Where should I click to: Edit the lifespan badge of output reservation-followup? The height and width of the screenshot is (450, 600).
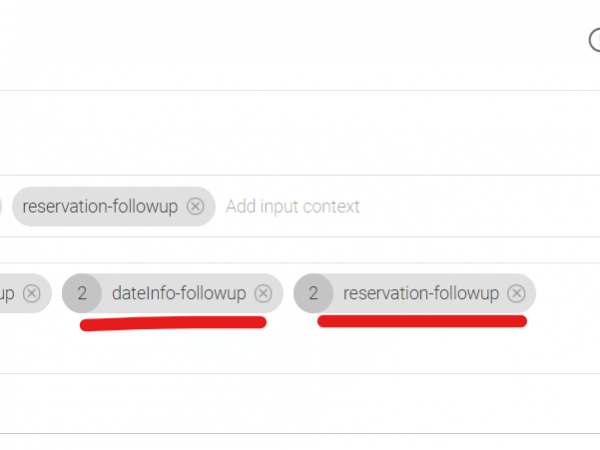click(314, 293)
